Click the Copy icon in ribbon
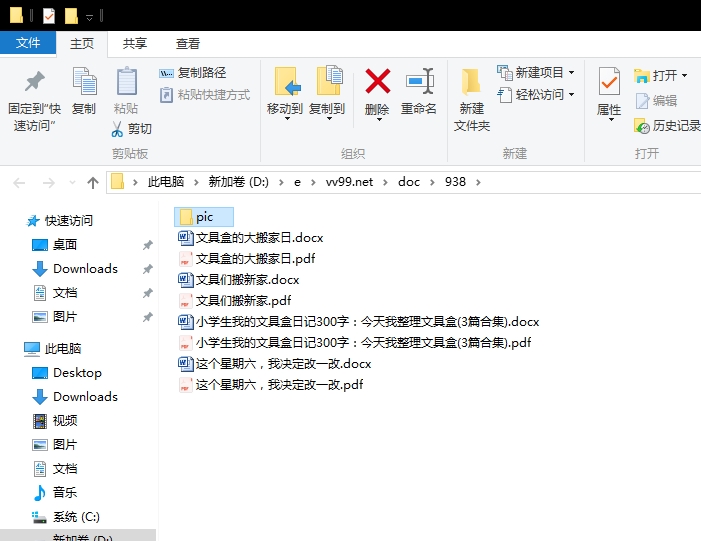 [x=84, y=81]
